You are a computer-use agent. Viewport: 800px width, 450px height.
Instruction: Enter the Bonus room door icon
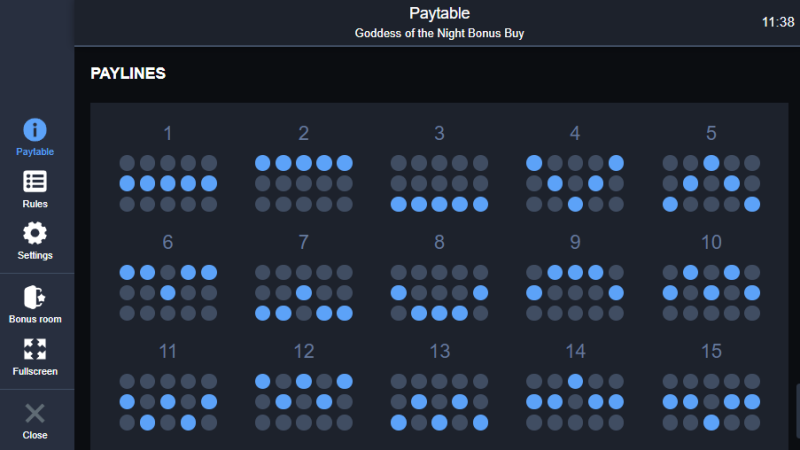(35, 297)
